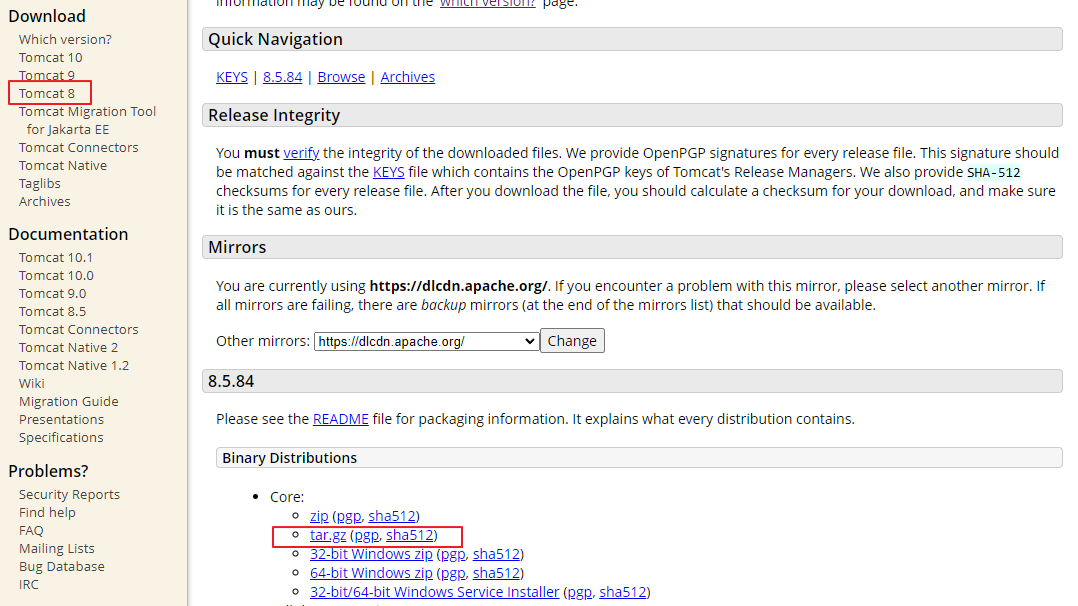1078x606 pixels.
Task: Open sha512 for 32-bit Windows zip
Action: point(496,554)
